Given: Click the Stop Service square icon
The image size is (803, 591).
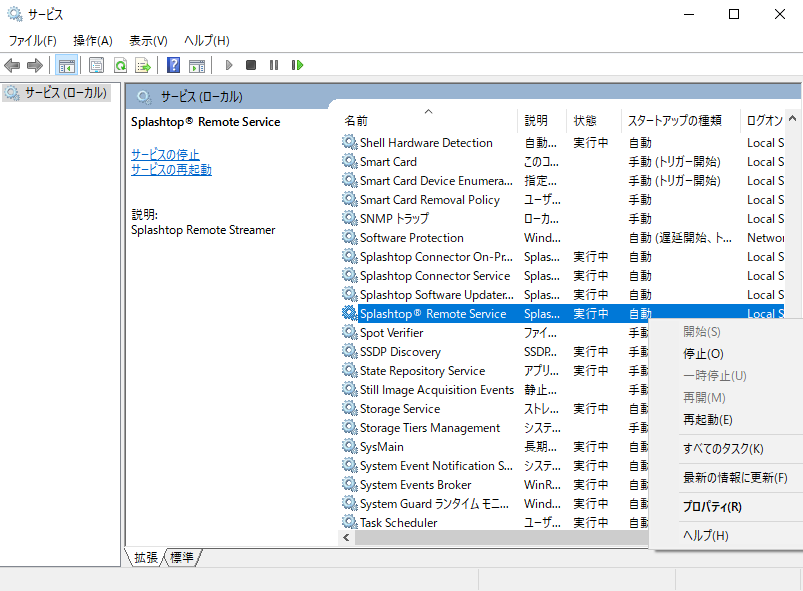Looking at the screenshot, I should coord(251,65).
